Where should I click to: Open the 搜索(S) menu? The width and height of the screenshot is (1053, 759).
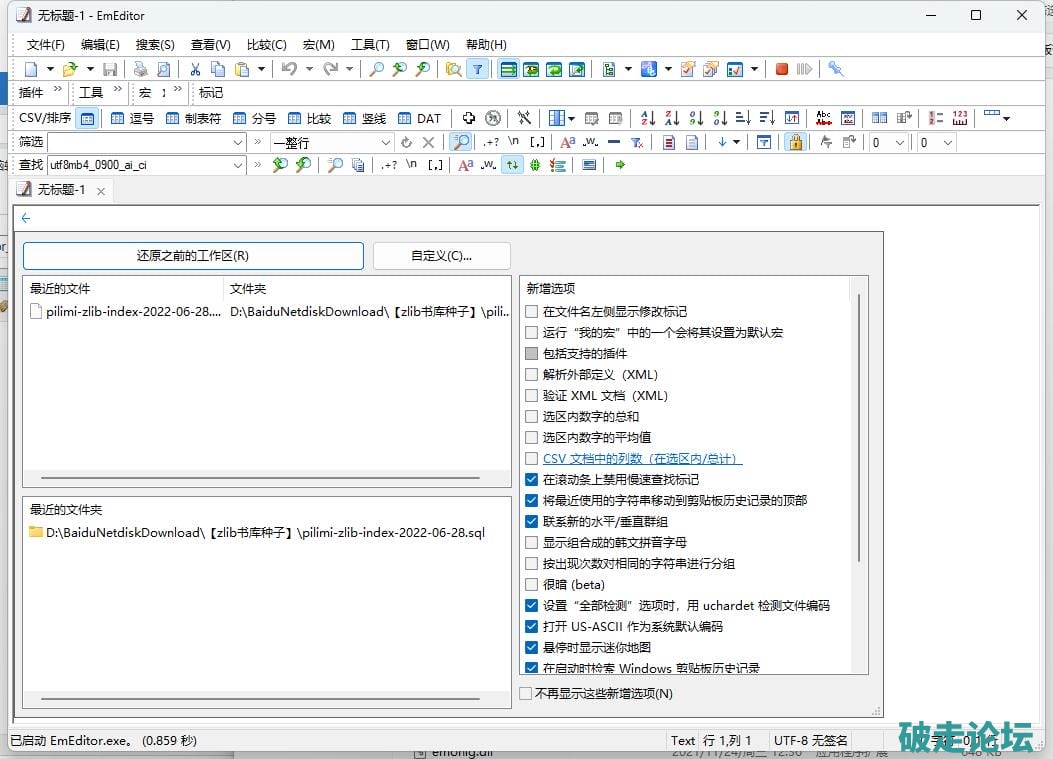point(155,45)
